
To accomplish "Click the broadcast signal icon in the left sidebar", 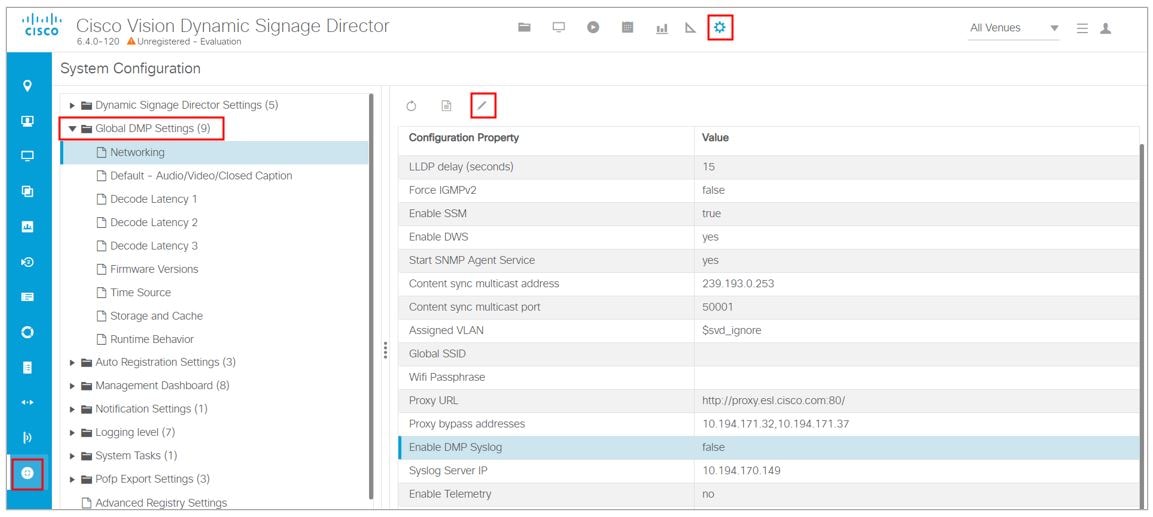I will [28, 438].
